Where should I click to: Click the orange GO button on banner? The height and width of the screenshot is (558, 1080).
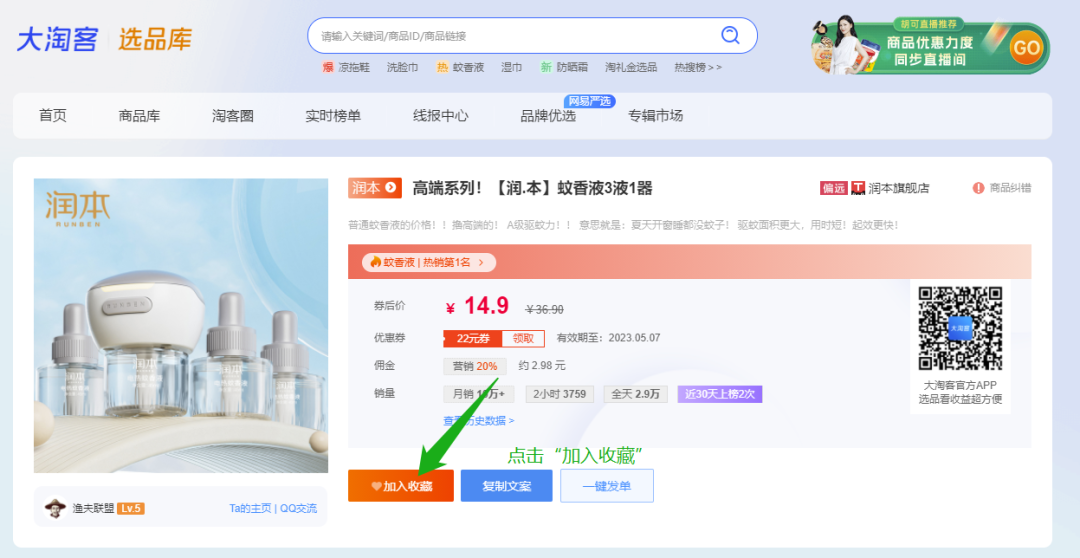(x=1026, y=48)
